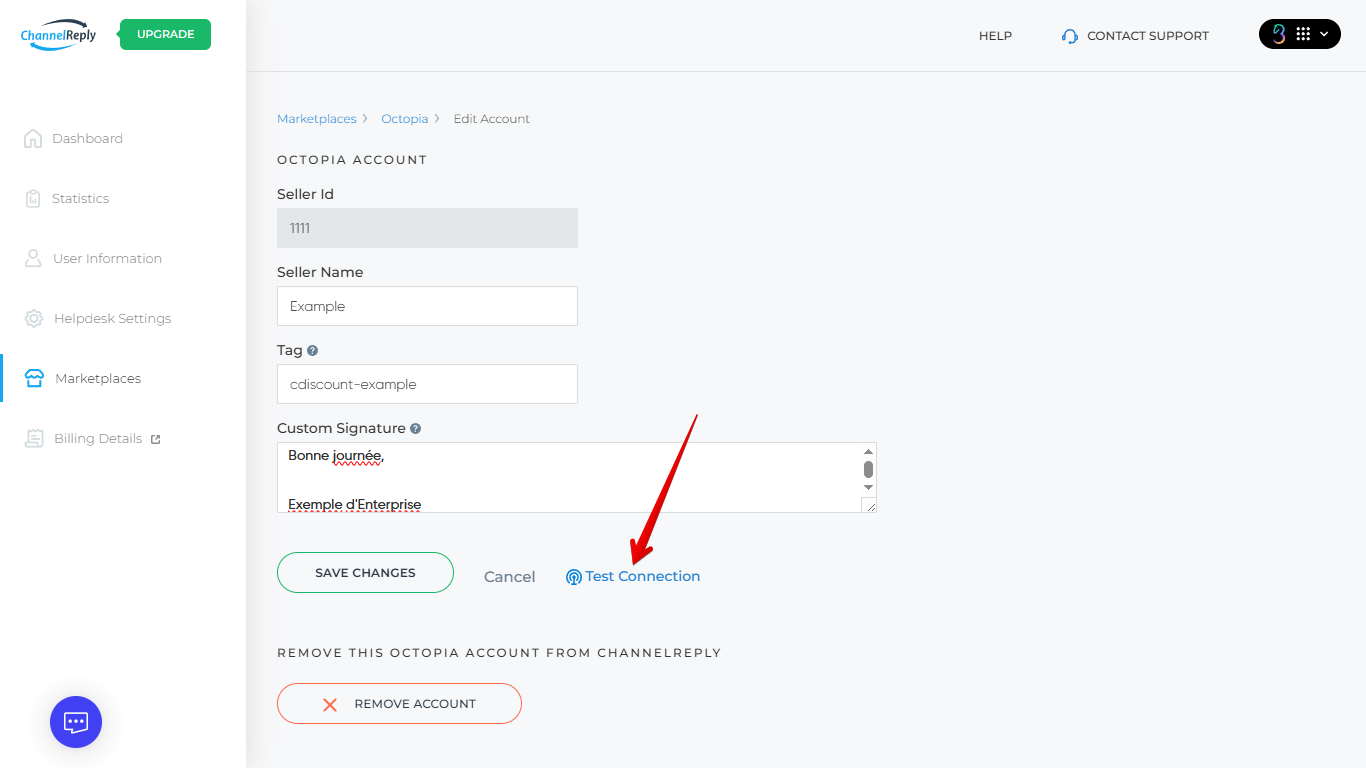Expand the account dropdown chevron
The height and width of the screenshot is (768, 1366).
pos(1324,34)
